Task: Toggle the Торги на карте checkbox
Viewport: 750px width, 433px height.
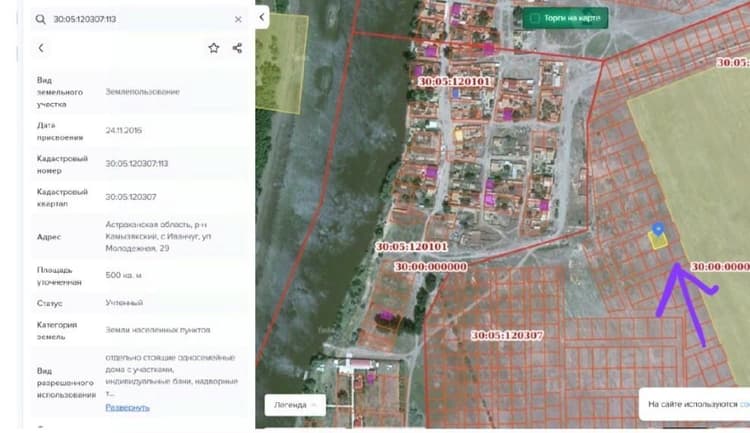Action: (x=535, y=18)
